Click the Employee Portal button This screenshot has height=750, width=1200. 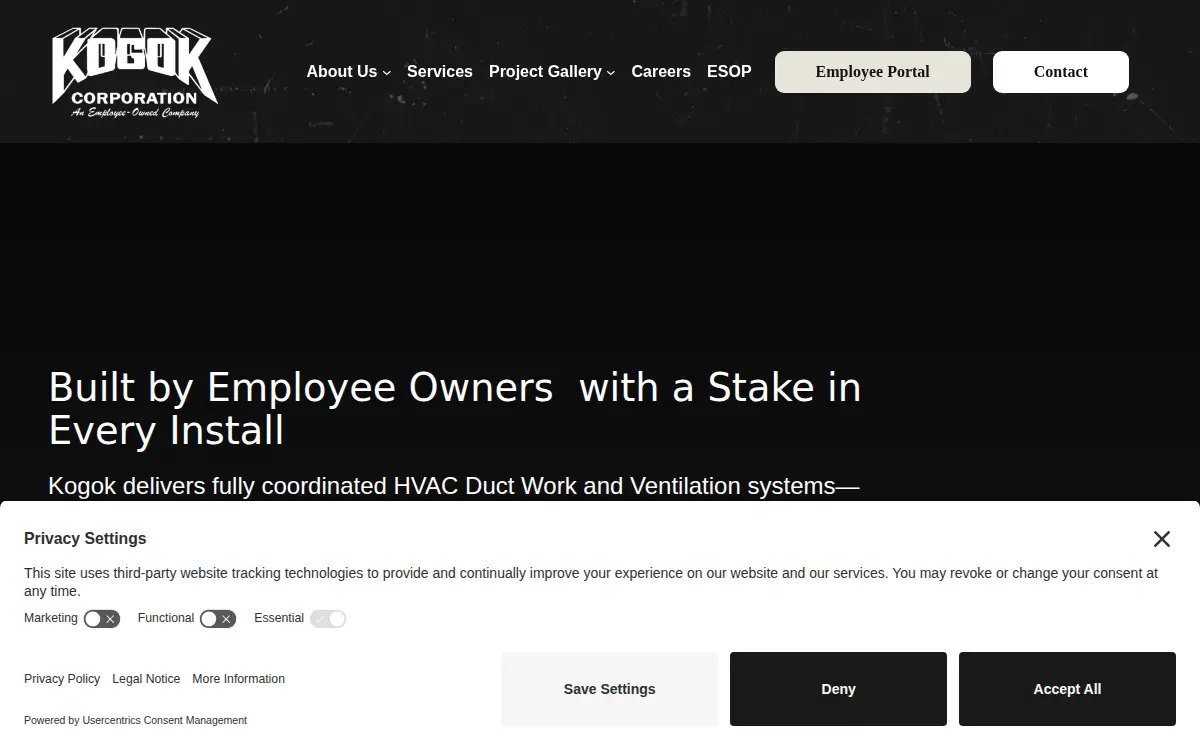(x=873, y=72)
